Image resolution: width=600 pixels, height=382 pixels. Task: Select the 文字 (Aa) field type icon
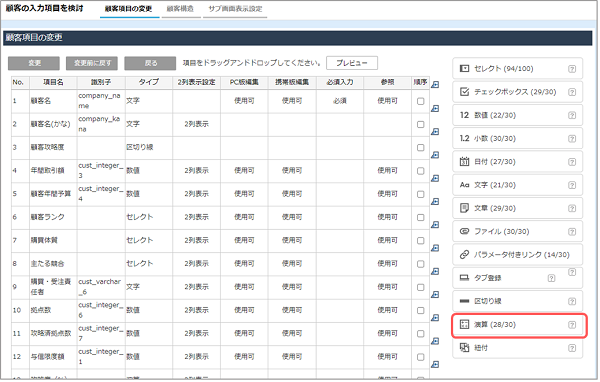(x=464, y=185)
